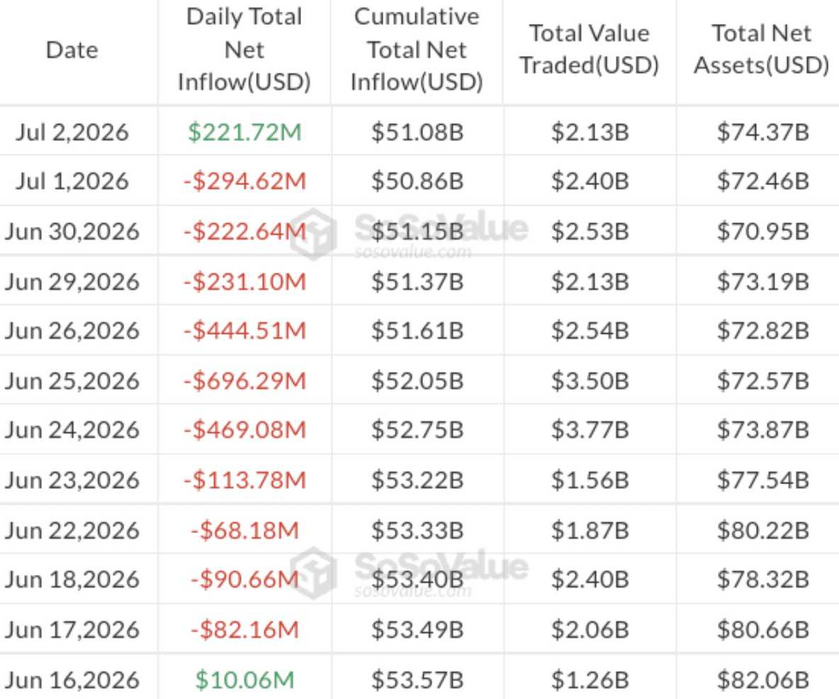Image resolution: width=839 pixels, height=699 pixels.
Task: Click $3.77B total value traded cell
Action: coord(590,430)
